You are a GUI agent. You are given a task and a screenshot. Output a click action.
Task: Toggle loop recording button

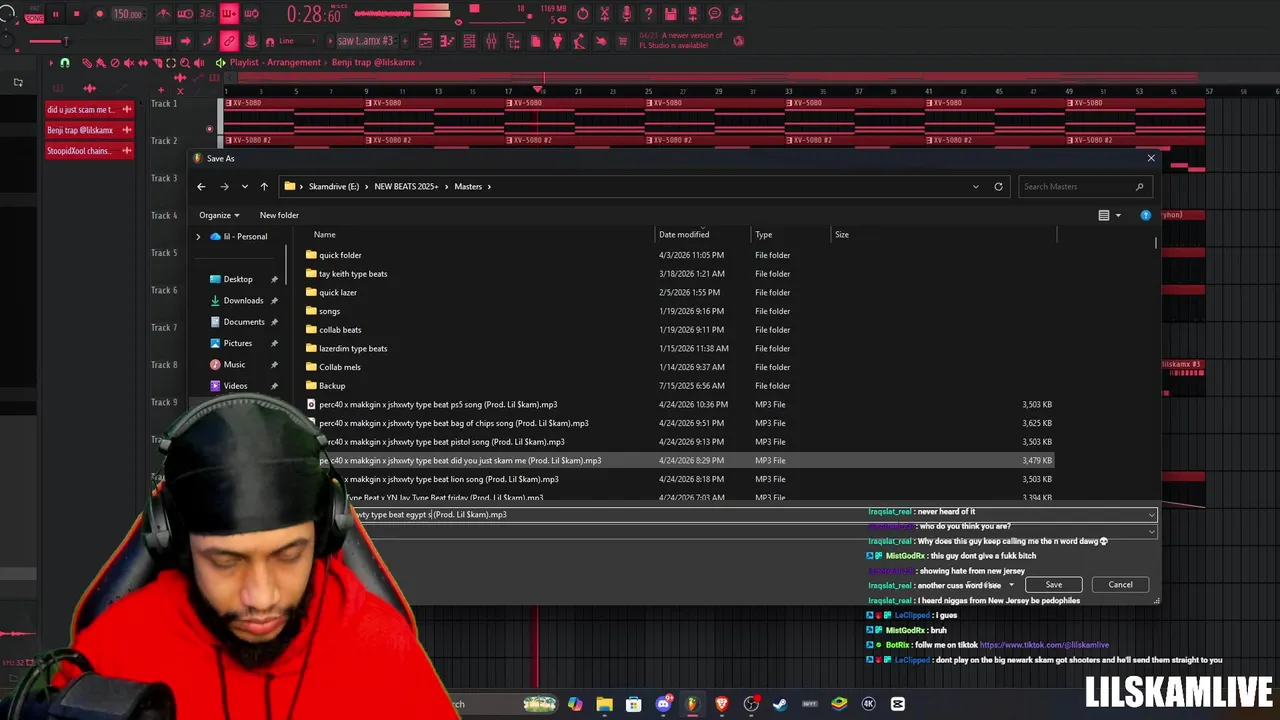[252, 14]
